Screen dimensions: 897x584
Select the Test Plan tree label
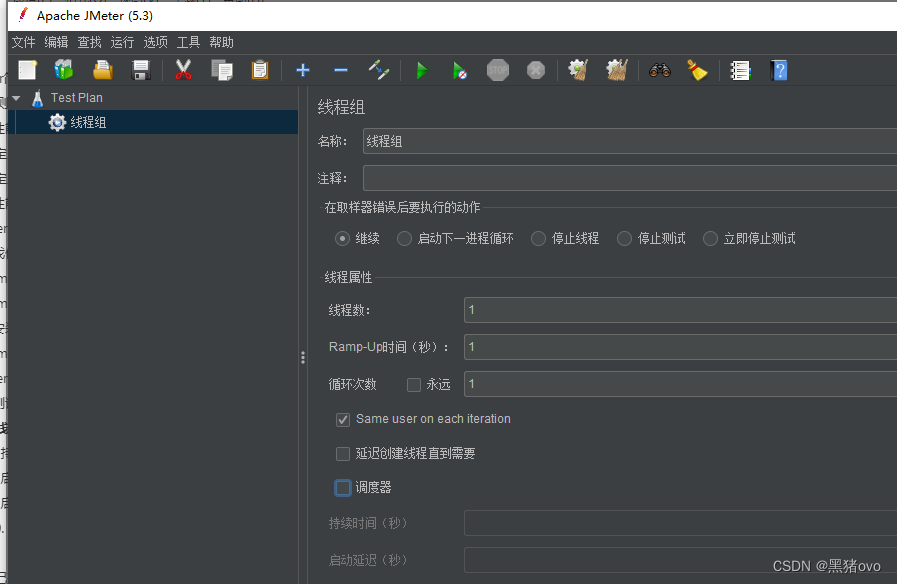(77, 98)
